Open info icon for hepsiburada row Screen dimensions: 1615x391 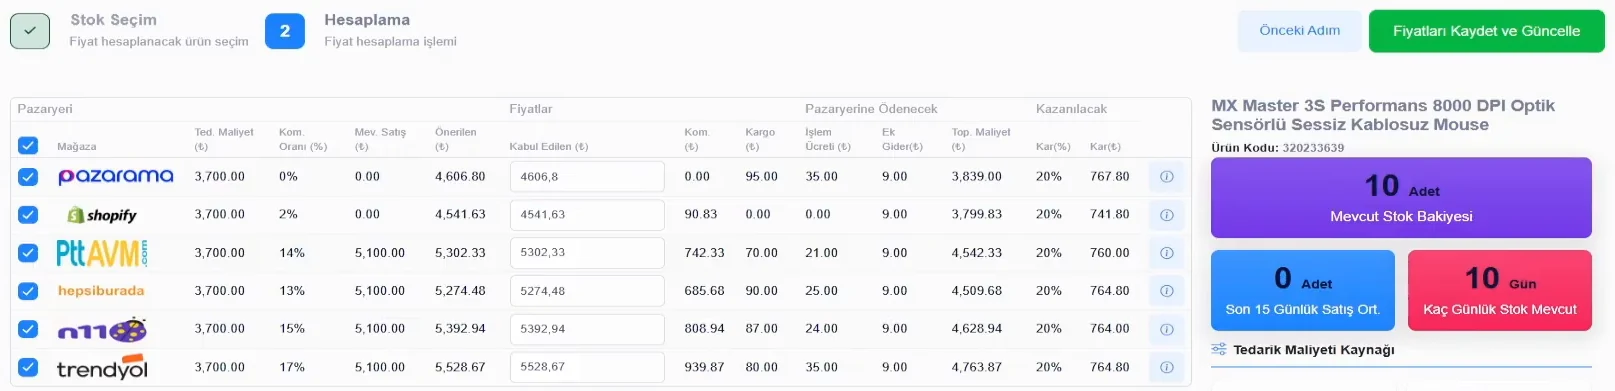click(x=1166, y=291)
